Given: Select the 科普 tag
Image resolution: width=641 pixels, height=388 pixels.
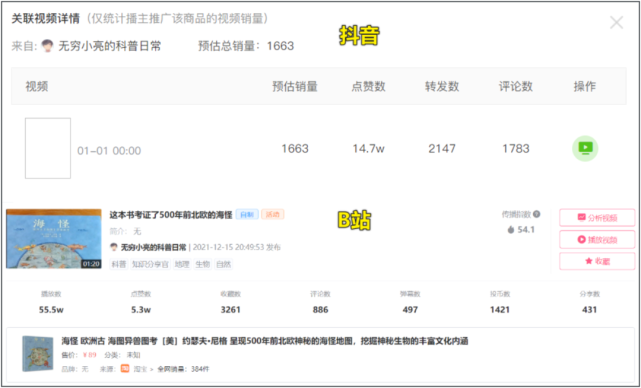Looking at the screenshot, I should point(119,265).
